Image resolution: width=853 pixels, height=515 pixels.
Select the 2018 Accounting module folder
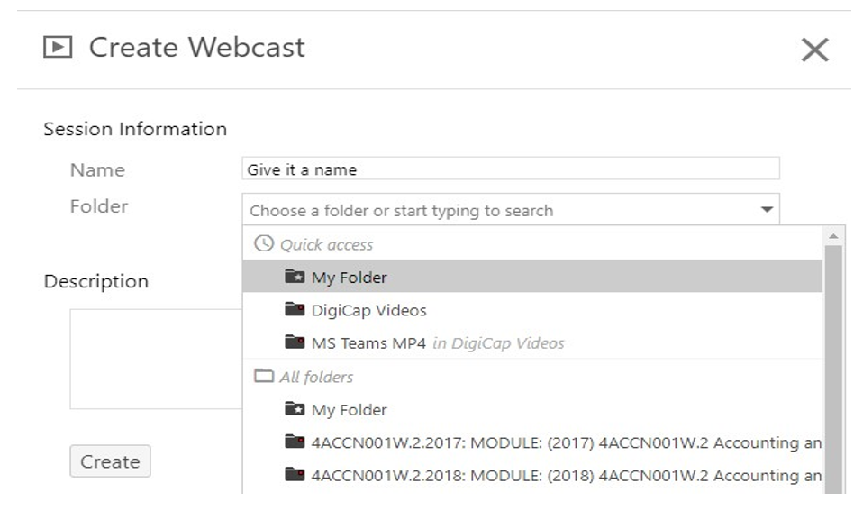point(532,475)
